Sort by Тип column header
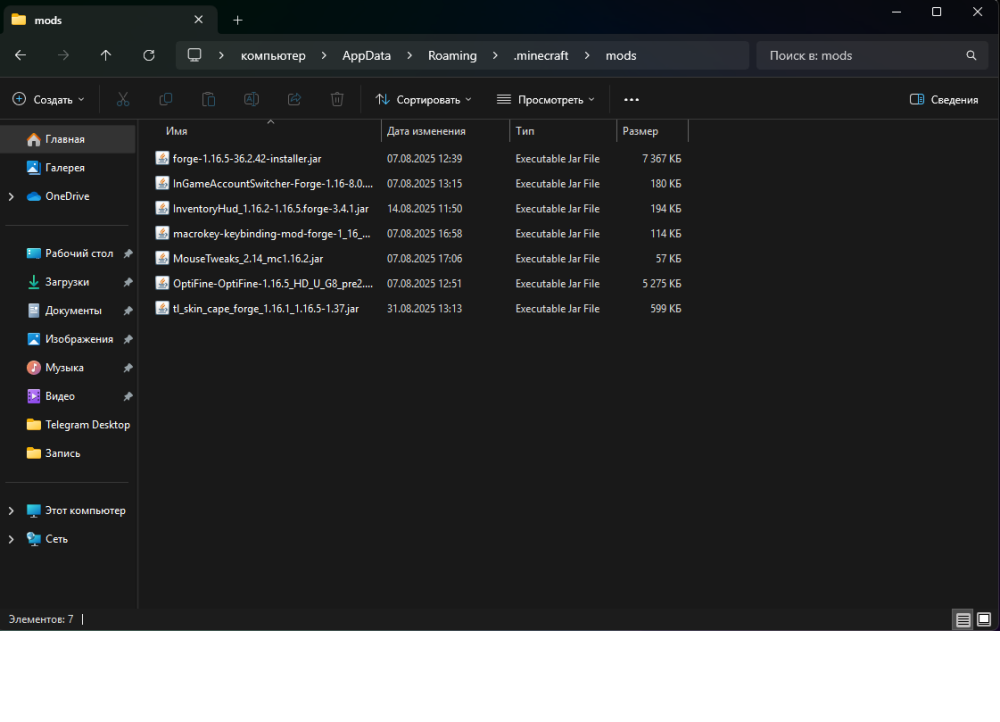Image resolution: width=1000 pixels, height=722 pixels. [525, 131]
